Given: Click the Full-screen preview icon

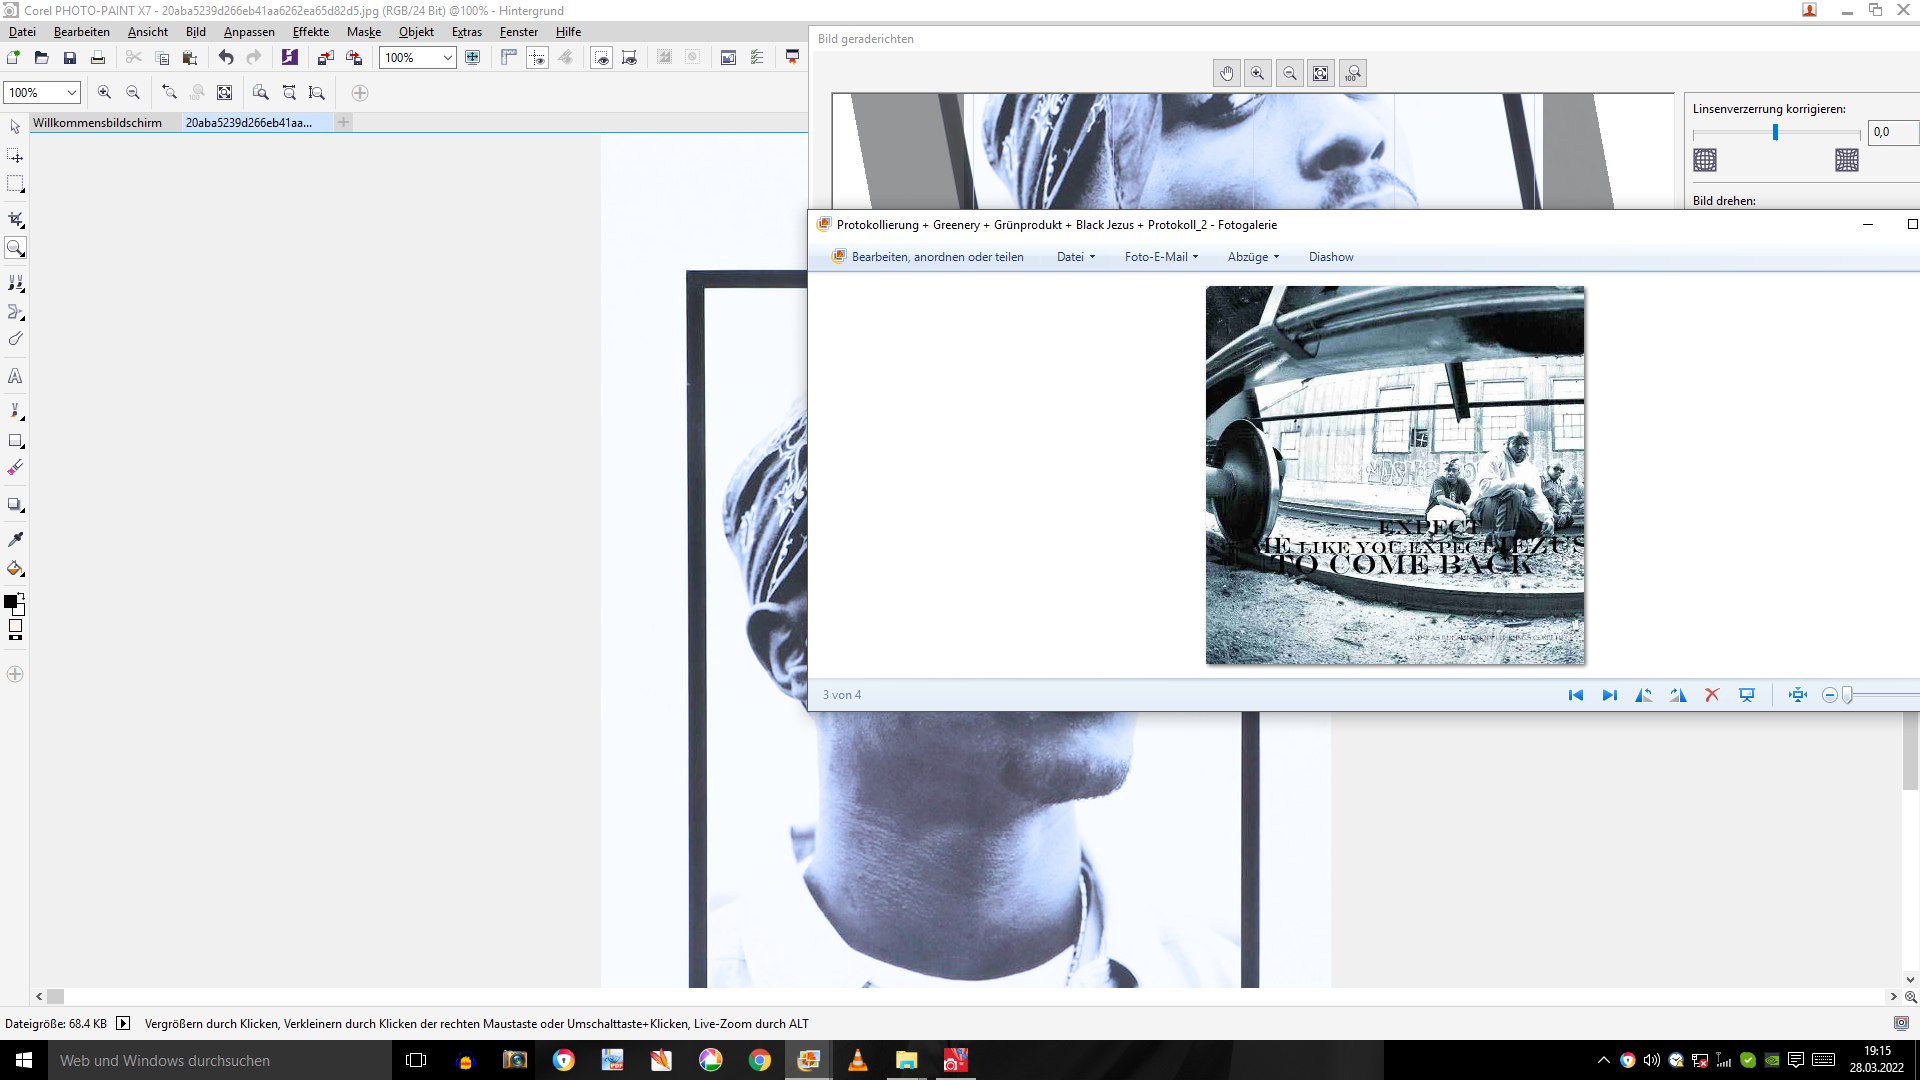Looking at the screenshot, I should click(x=473, y=58).
